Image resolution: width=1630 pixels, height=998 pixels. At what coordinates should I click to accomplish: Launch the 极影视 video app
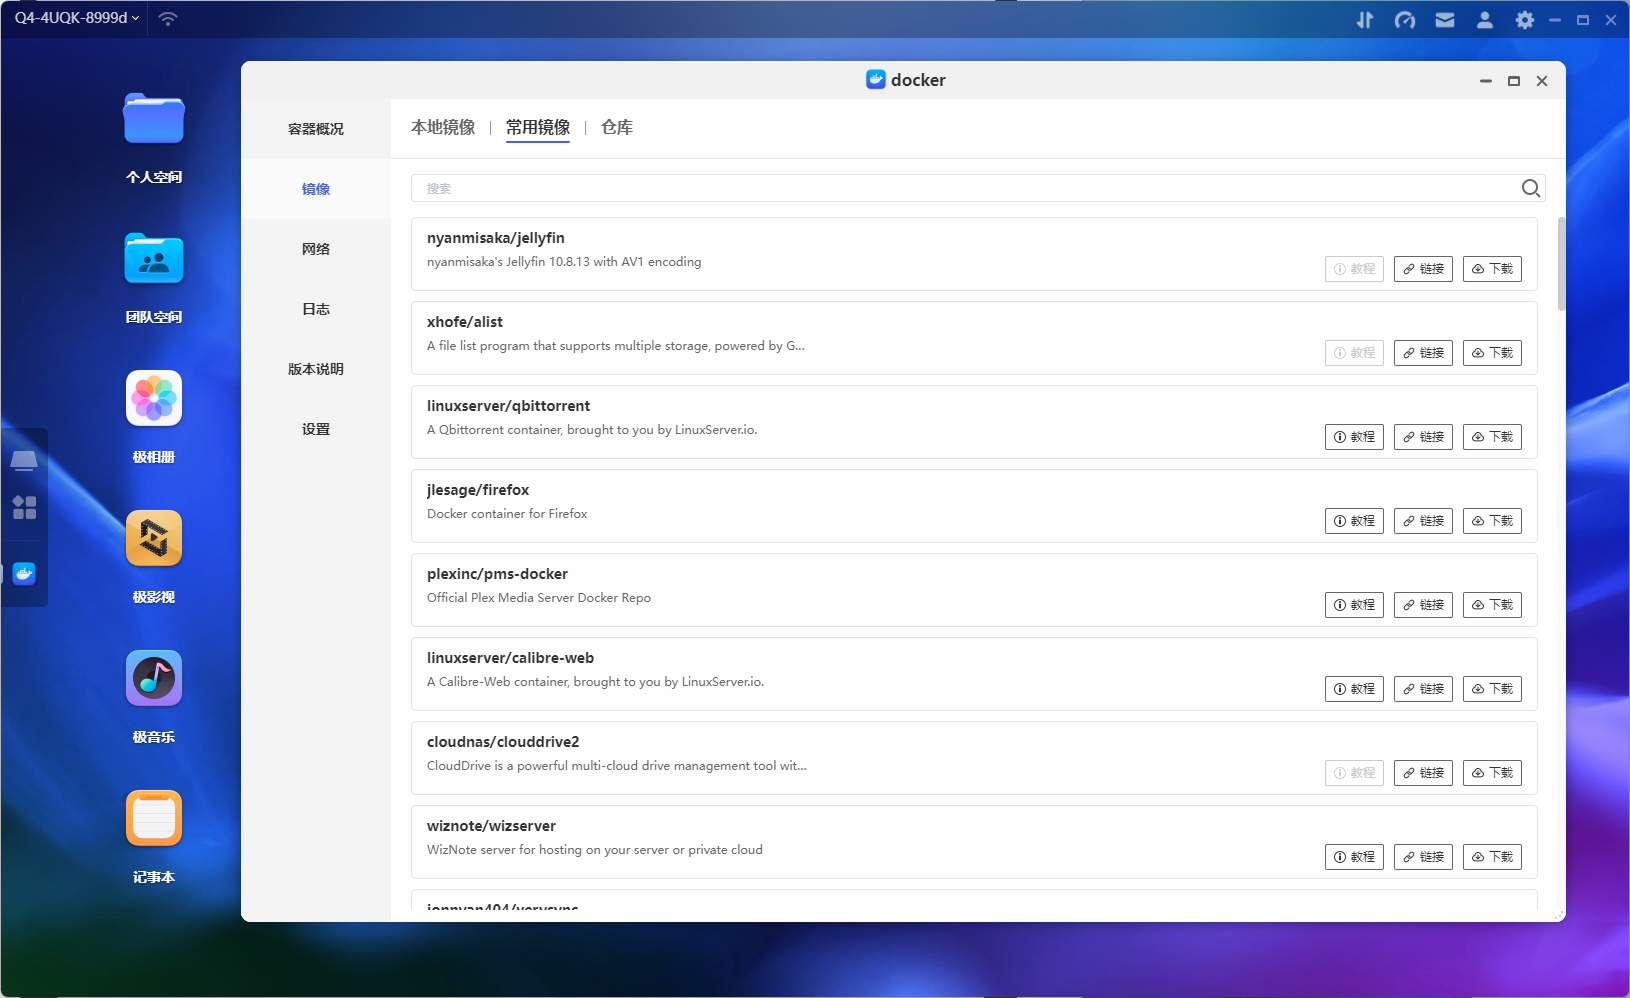point(154,538)
